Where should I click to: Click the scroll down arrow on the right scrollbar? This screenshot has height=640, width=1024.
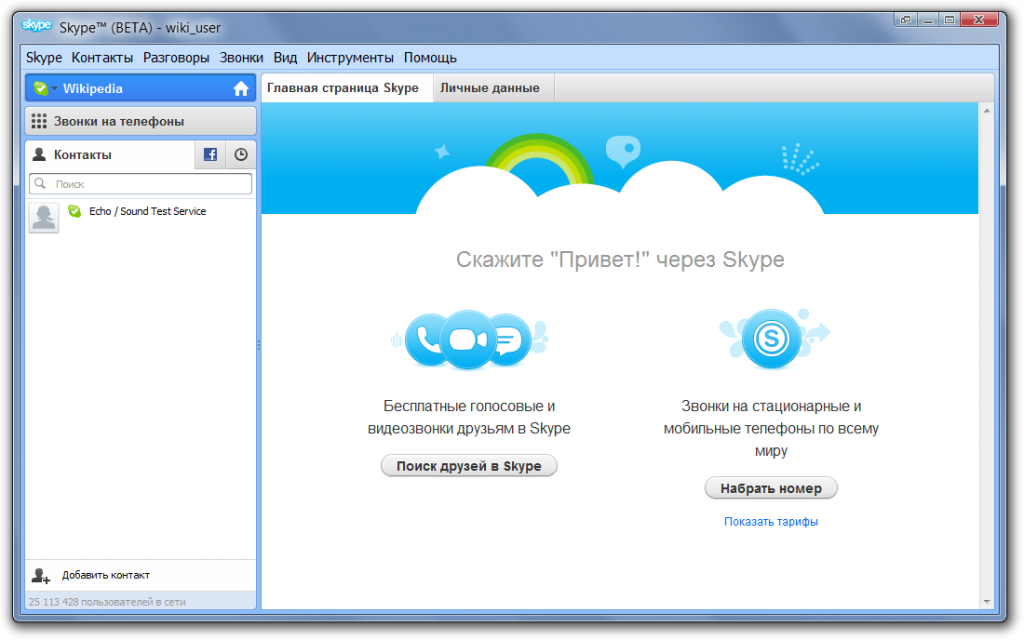tap(986, 601)
